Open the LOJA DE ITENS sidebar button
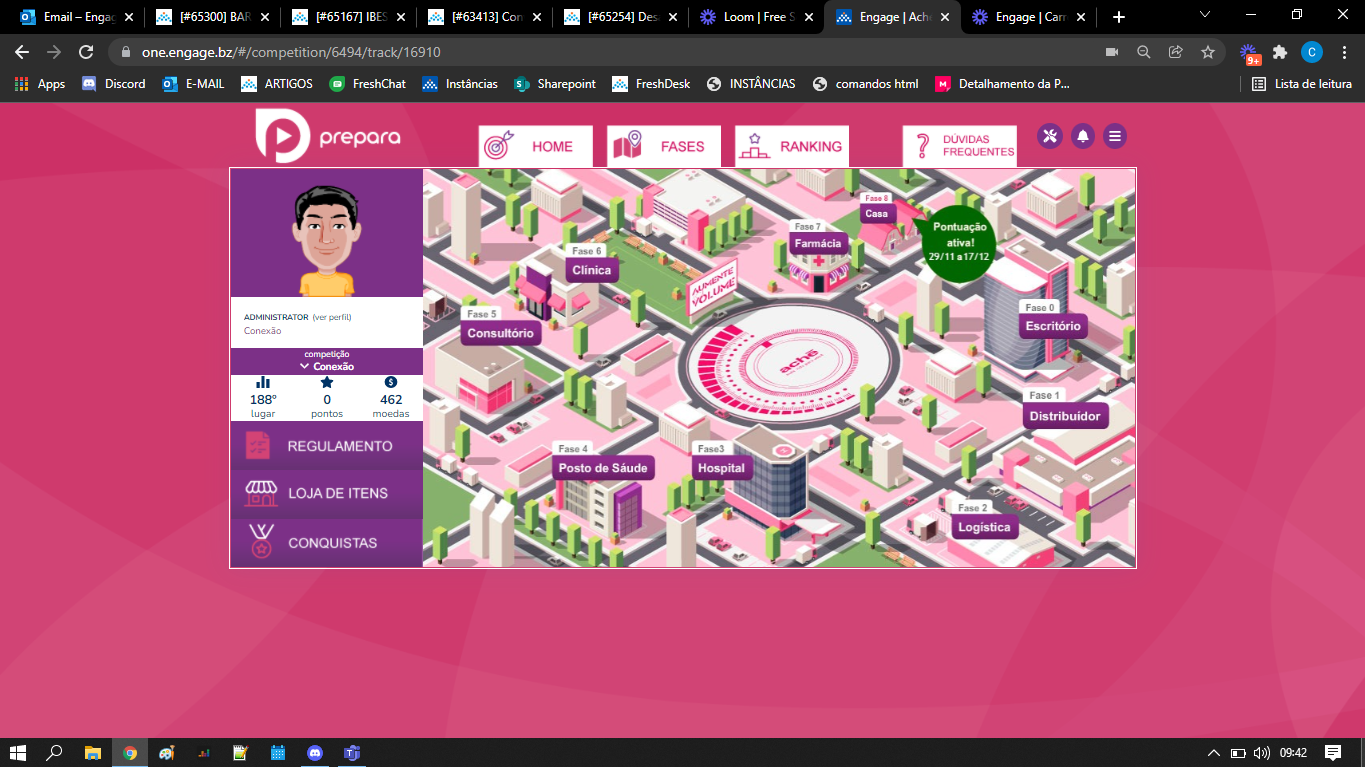Viewport: 1365px width, 767px height. pos(327,493)
